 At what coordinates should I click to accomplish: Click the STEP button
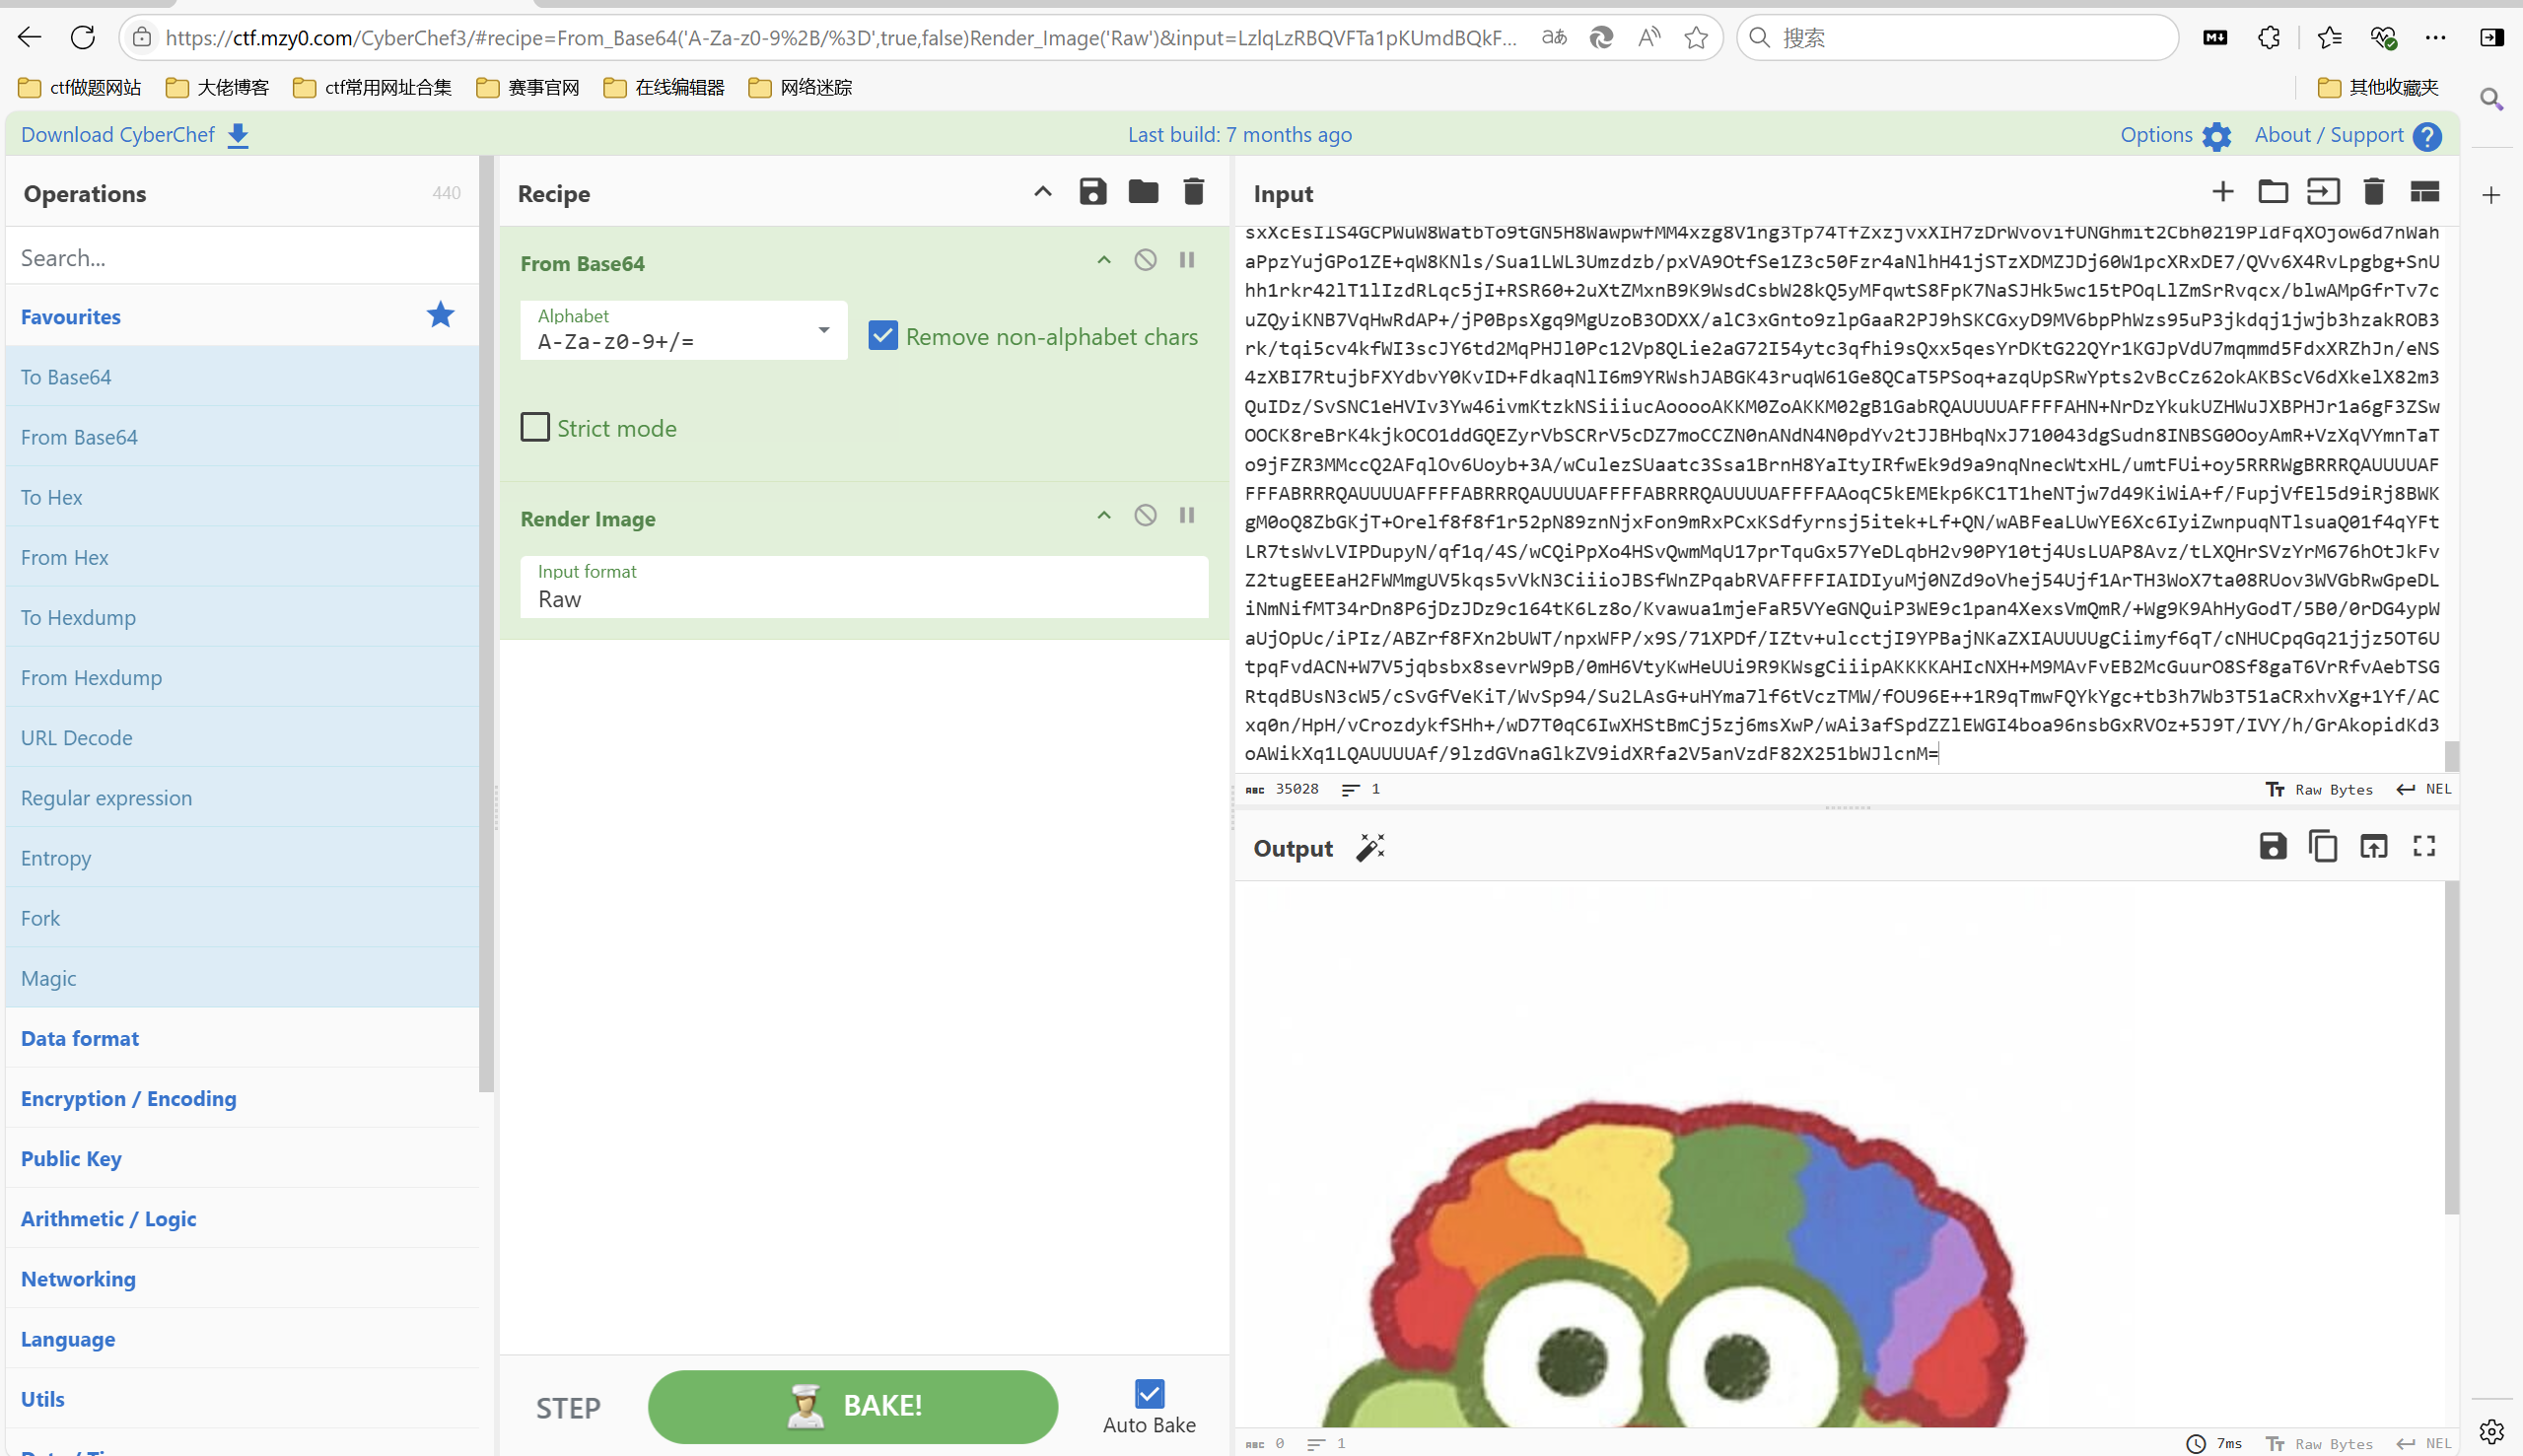tap(568, 1408)
